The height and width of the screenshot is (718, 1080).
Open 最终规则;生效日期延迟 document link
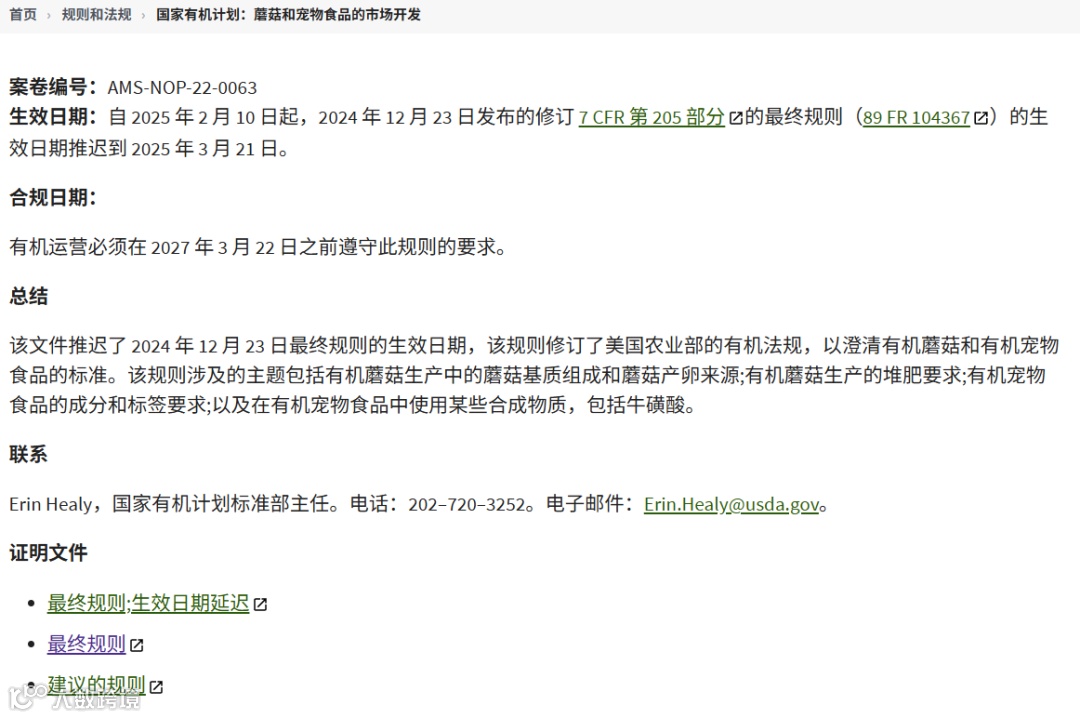(148, 603)
